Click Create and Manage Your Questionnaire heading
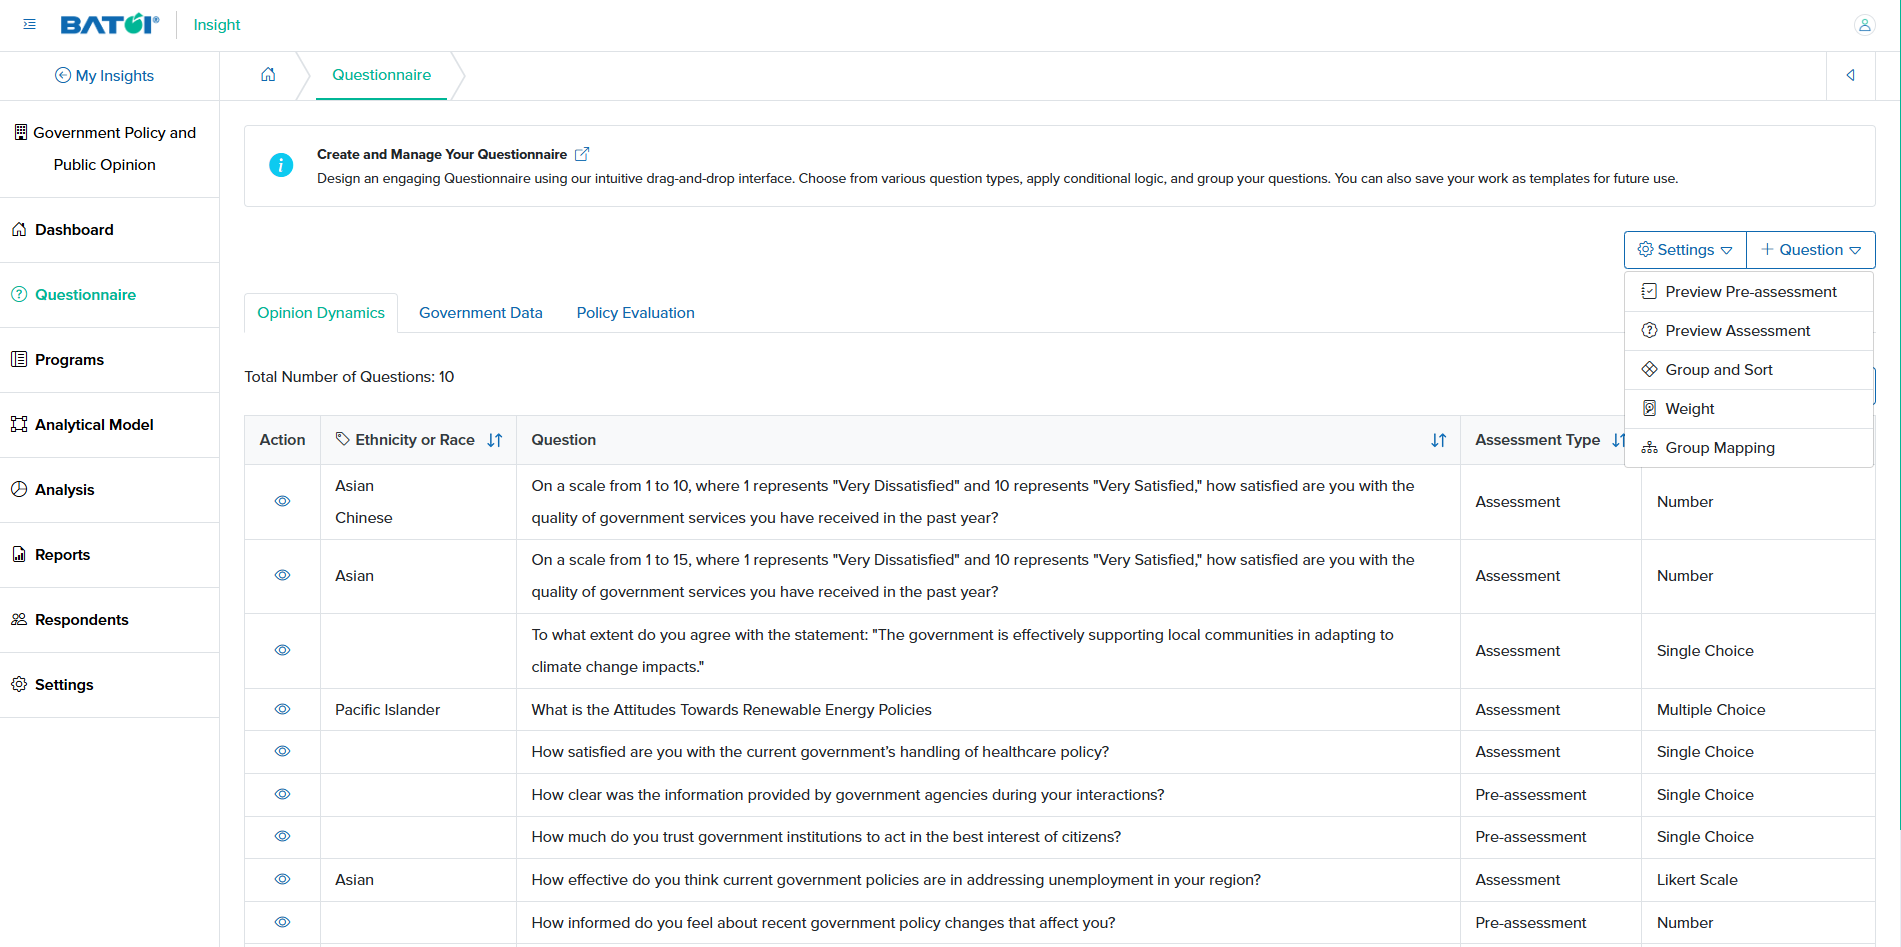Viewport: 1901px width, 947px height. (442, 154)
